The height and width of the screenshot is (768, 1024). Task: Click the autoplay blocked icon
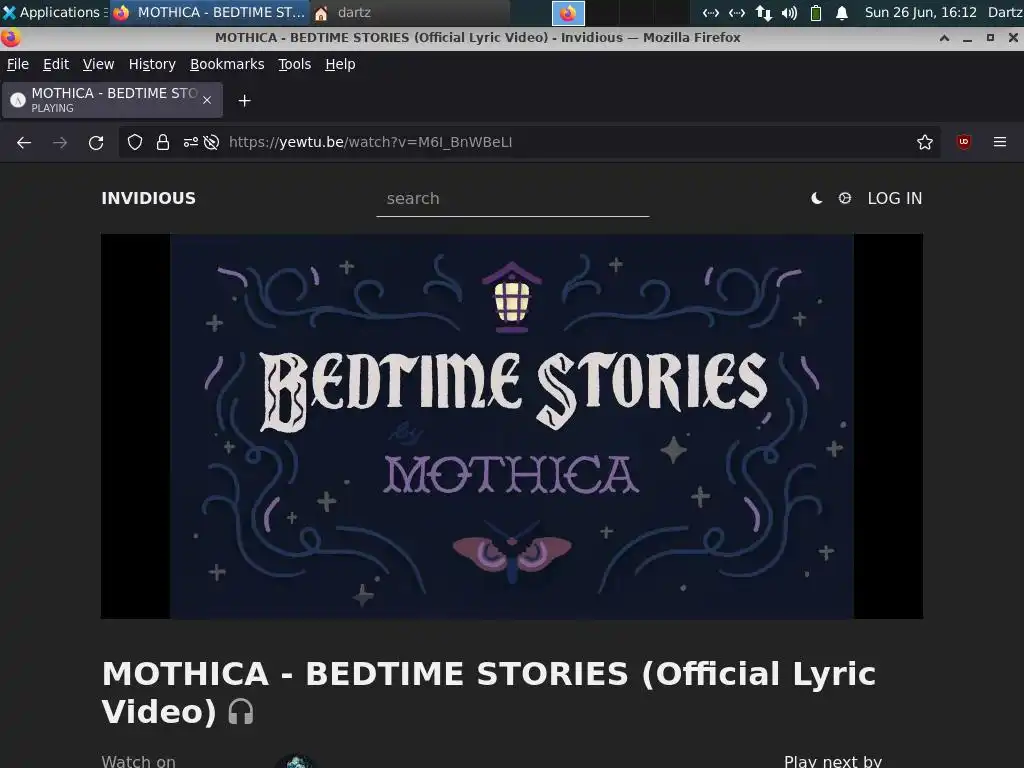click(211, 142)
